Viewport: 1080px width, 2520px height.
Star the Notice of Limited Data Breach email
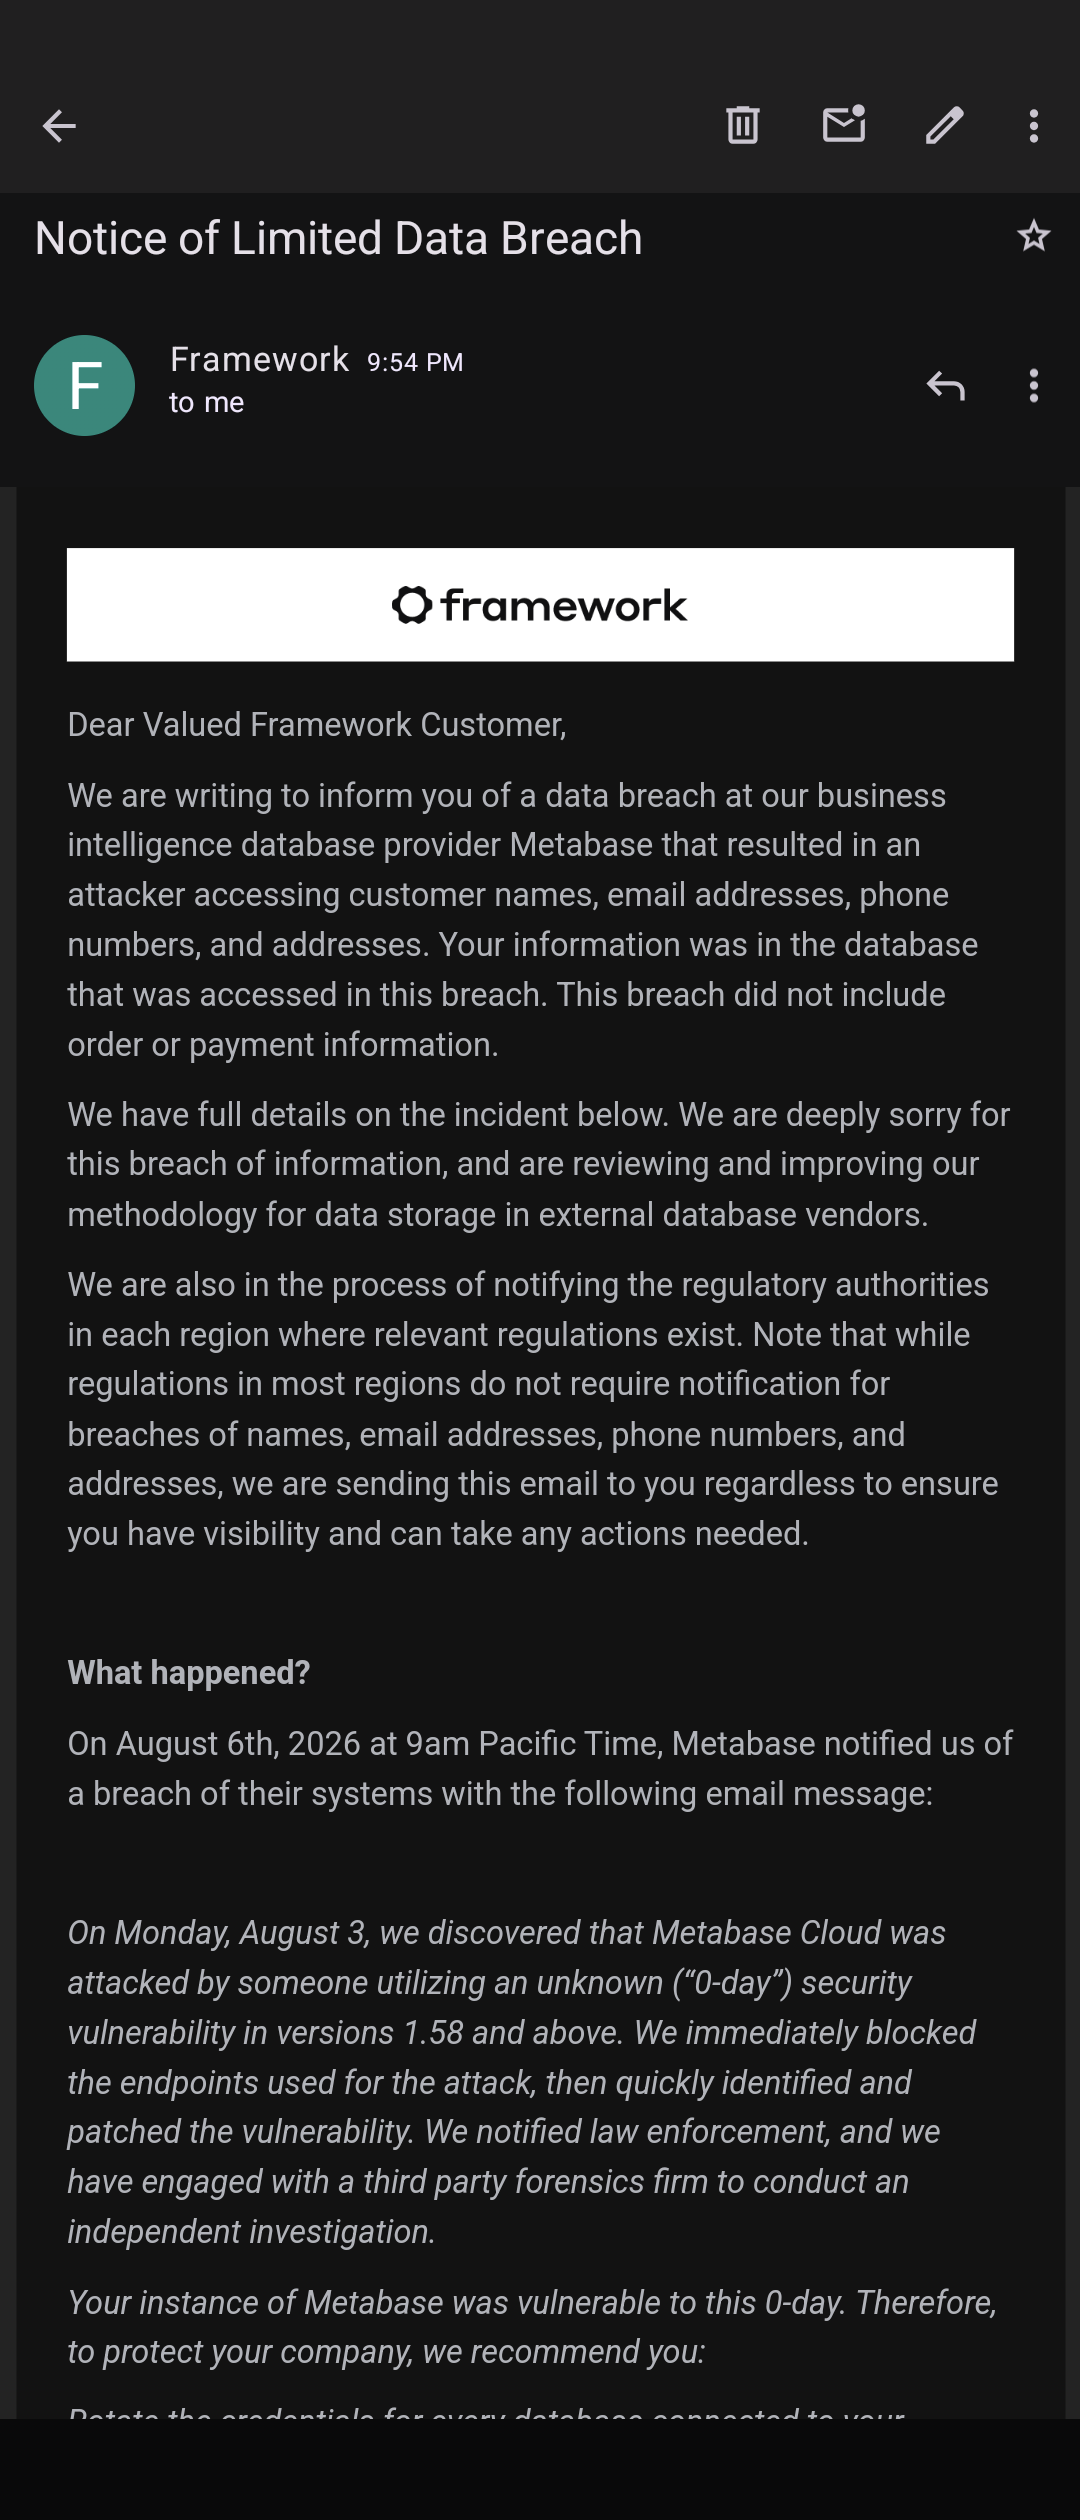1033,236
